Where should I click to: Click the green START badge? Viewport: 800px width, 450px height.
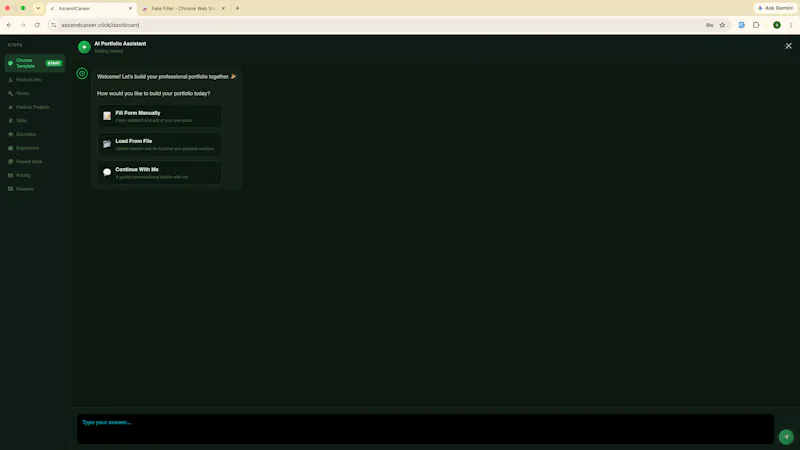(x=54, y=63)
